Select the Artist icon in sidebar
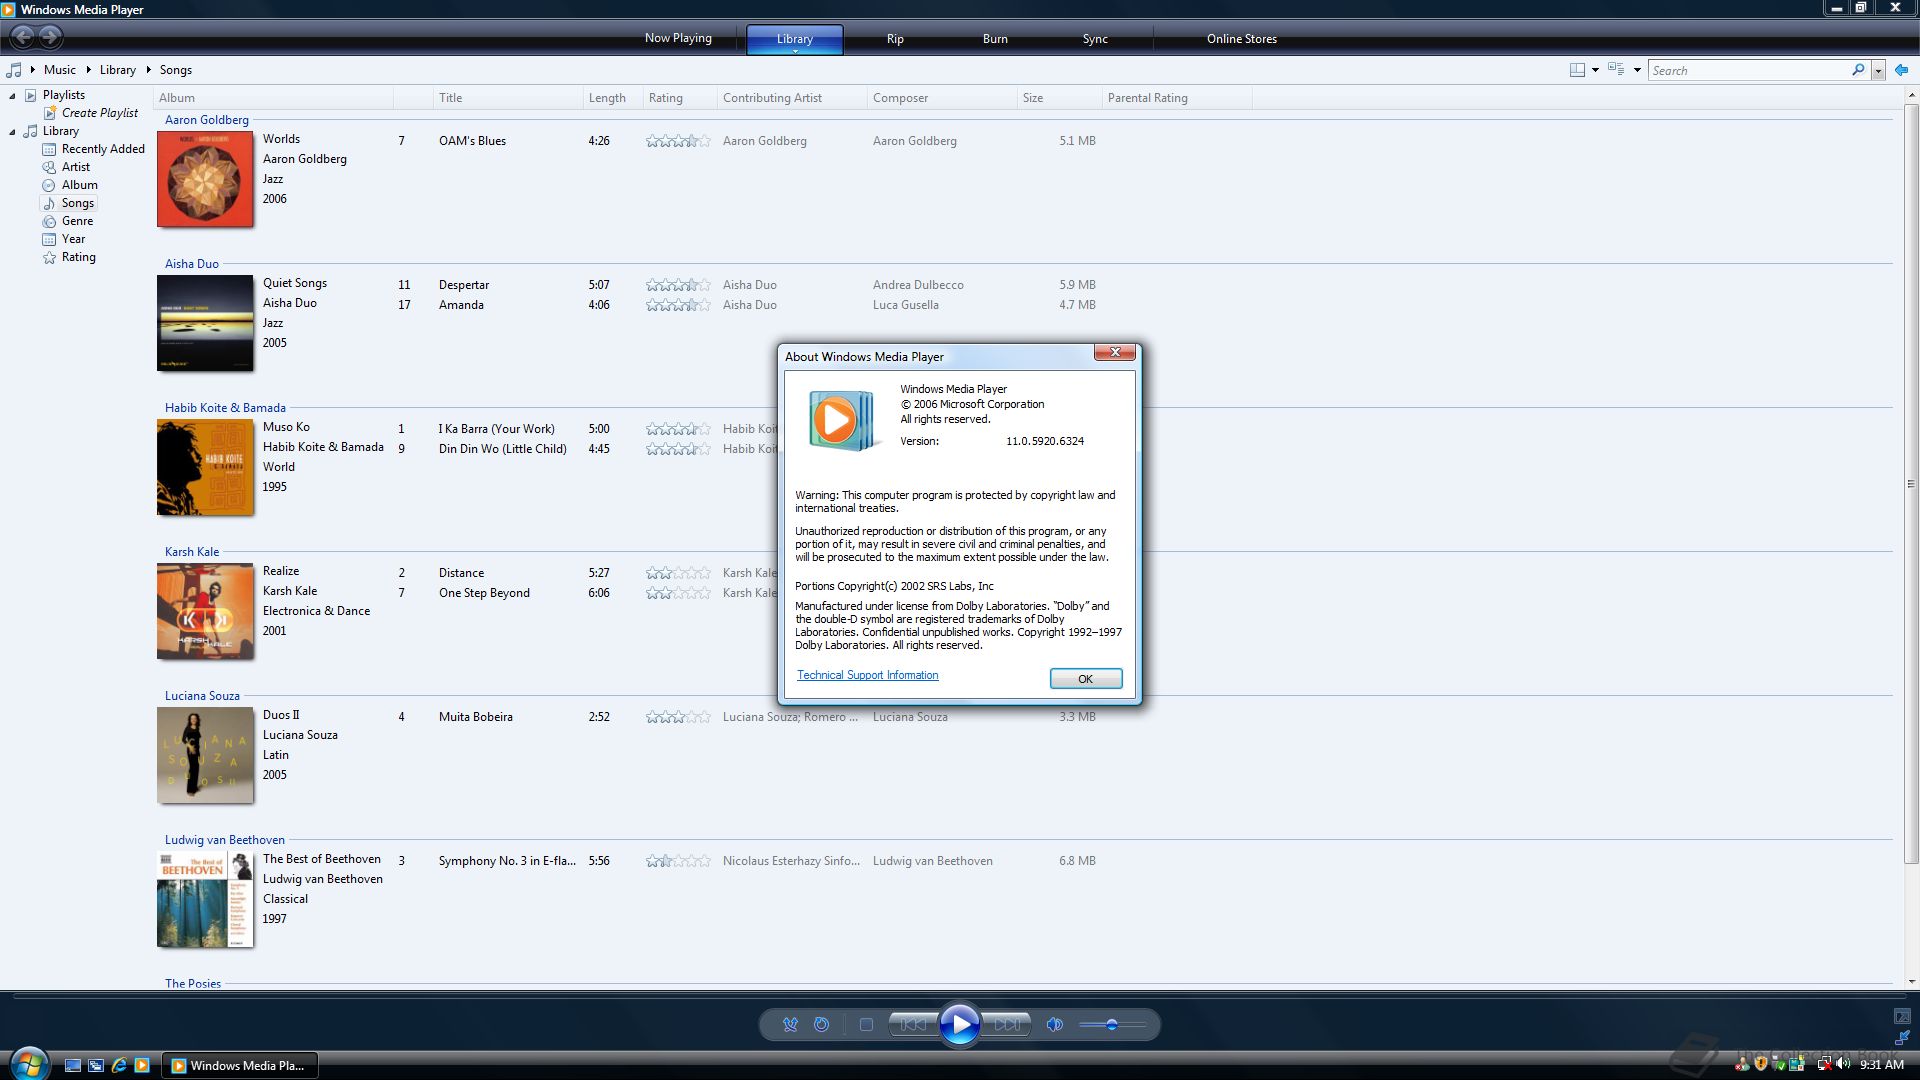This screenshot has height=1080, width=1920. point(49,167)
